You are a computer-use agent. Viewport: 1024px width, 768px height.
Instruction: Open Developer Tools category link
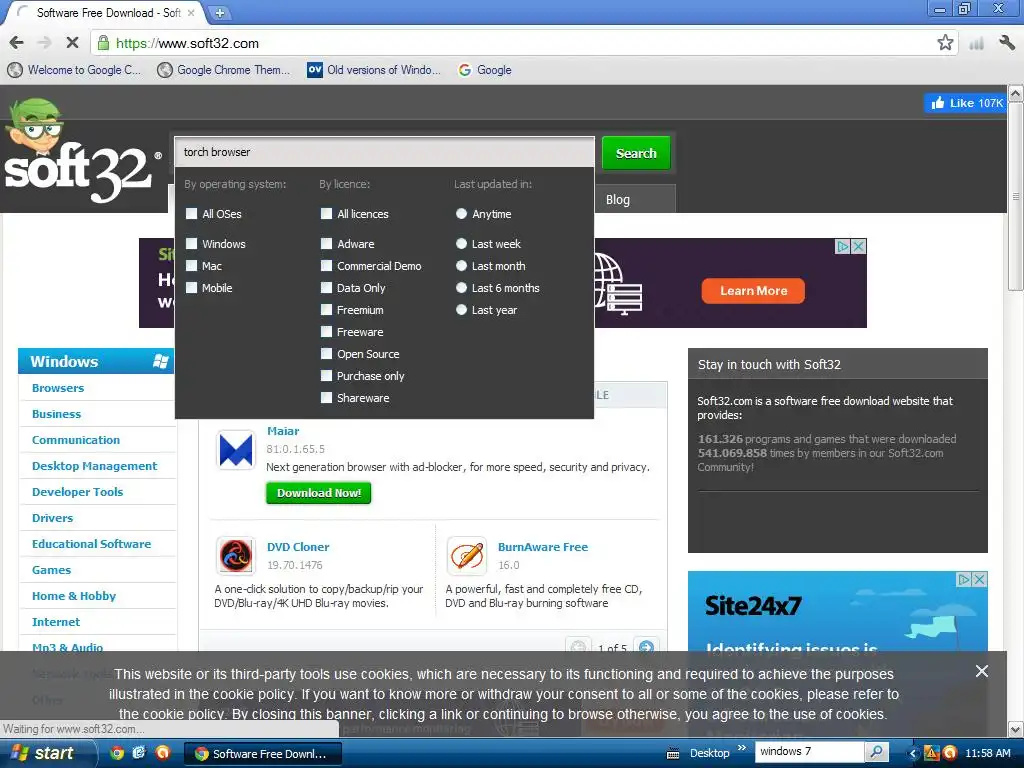(77, 492)
